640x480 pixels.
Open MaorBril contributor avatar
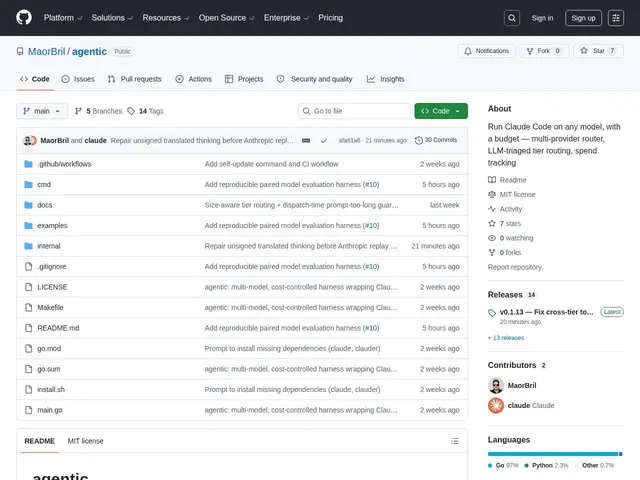(x=496, y=385)
